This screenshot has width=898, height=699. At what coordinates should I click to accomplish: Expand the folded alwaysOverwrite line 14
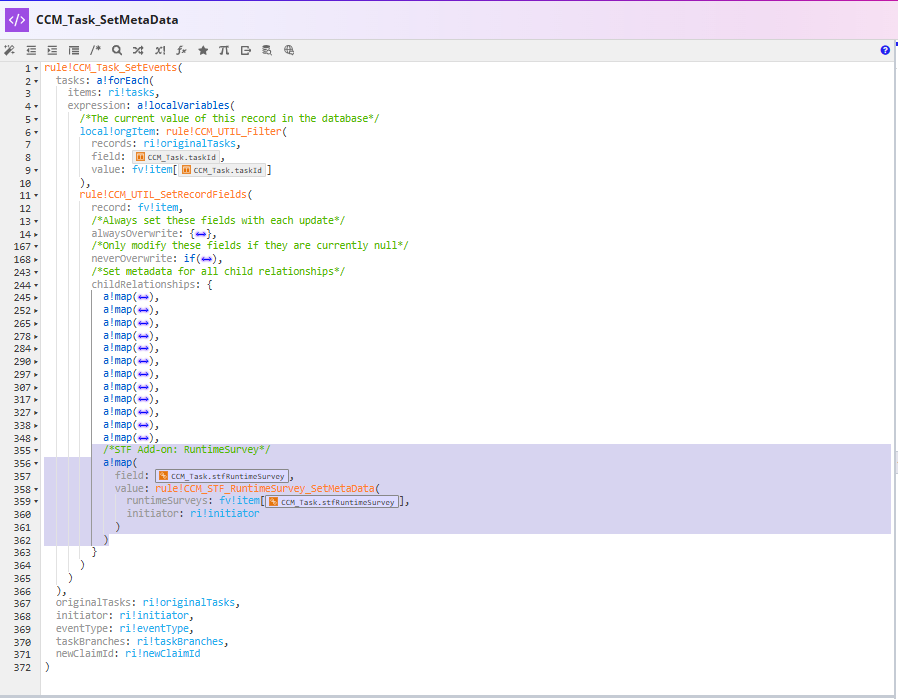click(36, 234)
